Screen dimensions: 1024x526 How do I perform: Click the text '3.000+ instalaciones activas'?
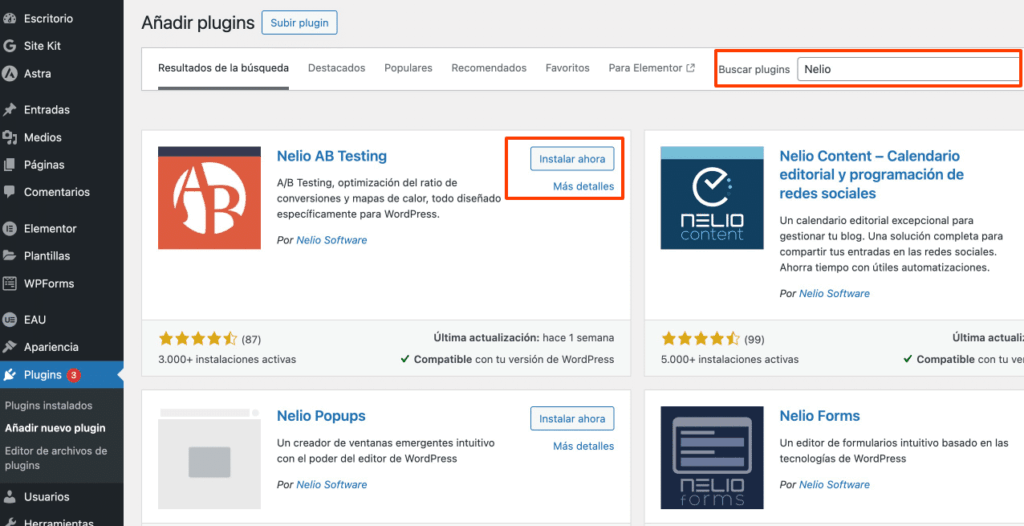227,359
